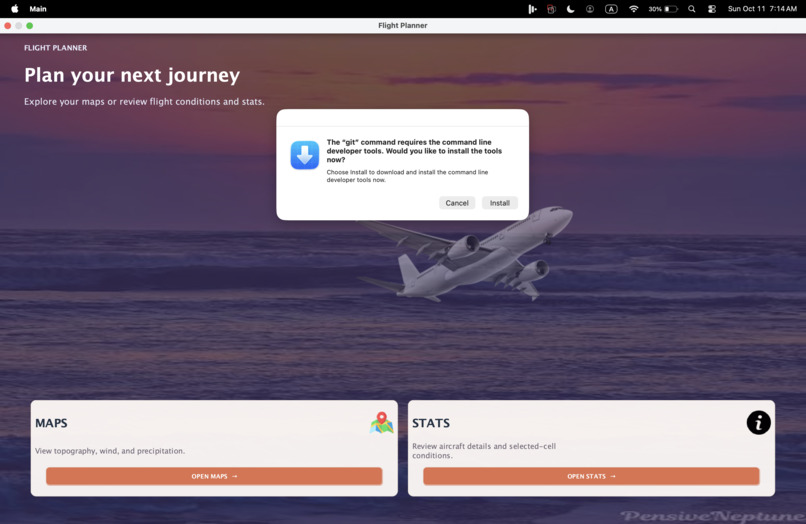Click the keyboard input source A icon
This screenshot has width=806, height=524.
pos(611,9)
